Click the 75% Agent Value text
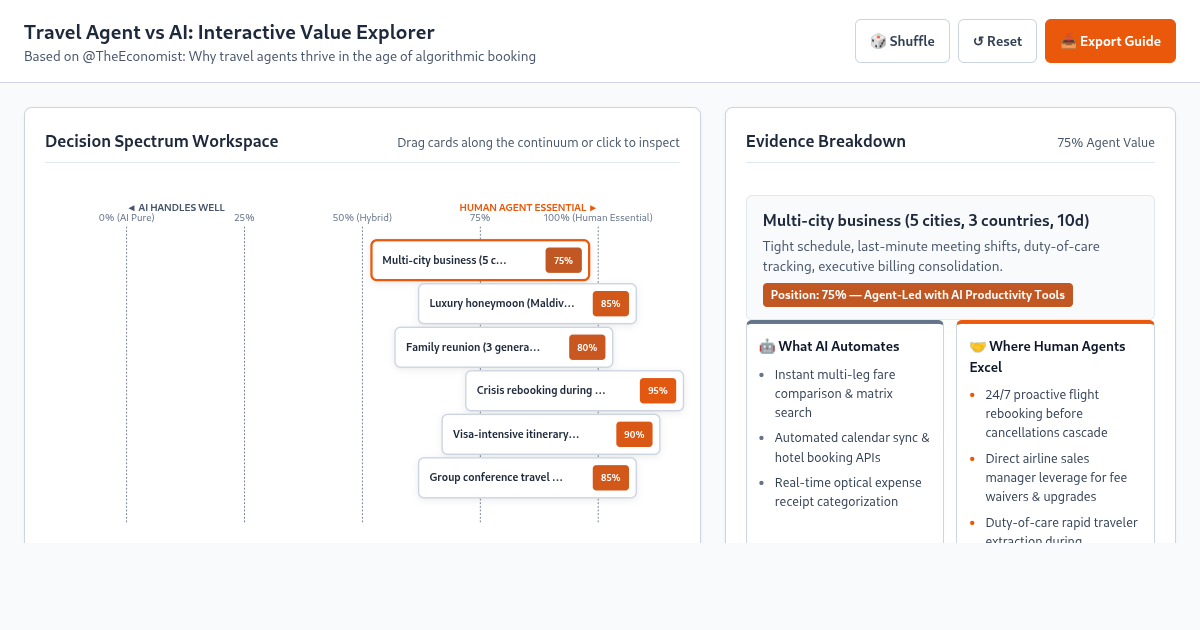Screen dimensions: 1200x630 tap(1106, 142)
